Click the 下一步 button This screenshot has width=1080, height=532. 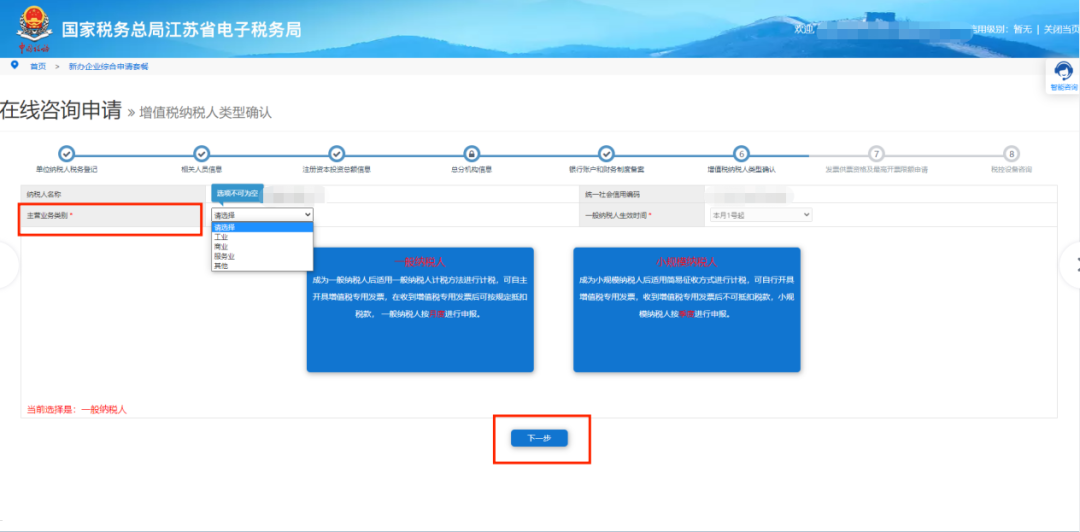539,438
